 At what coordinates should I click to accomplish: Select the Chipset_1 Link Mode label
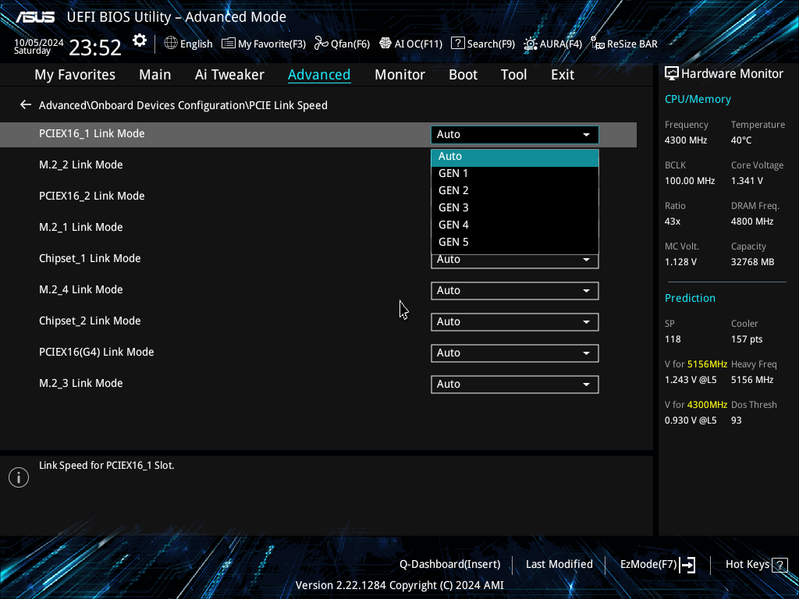point(90,258)
